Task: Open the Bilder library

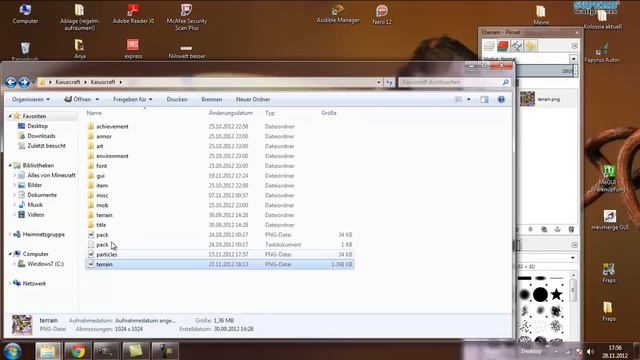Action: point(34,185)
